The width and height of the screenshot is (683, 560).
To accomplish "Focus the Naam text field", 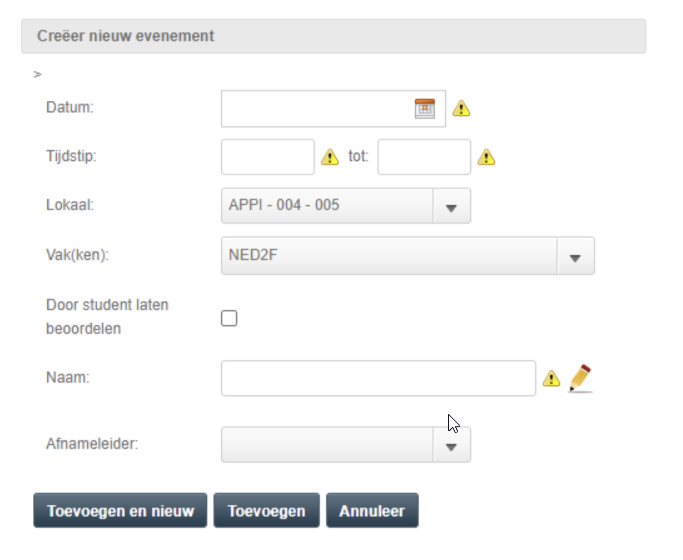I will [379, 378].
